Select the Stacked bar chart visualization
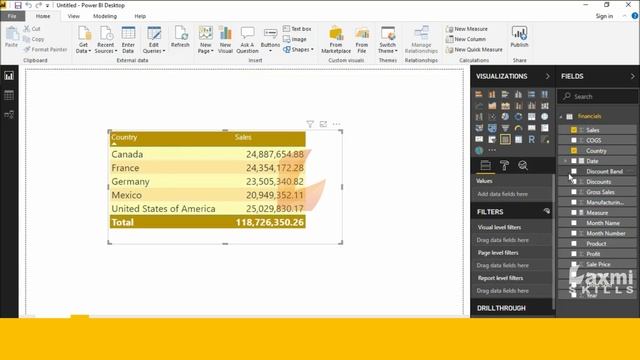Image resolution: width=640 pixels, height=360 pixels. 479,94
